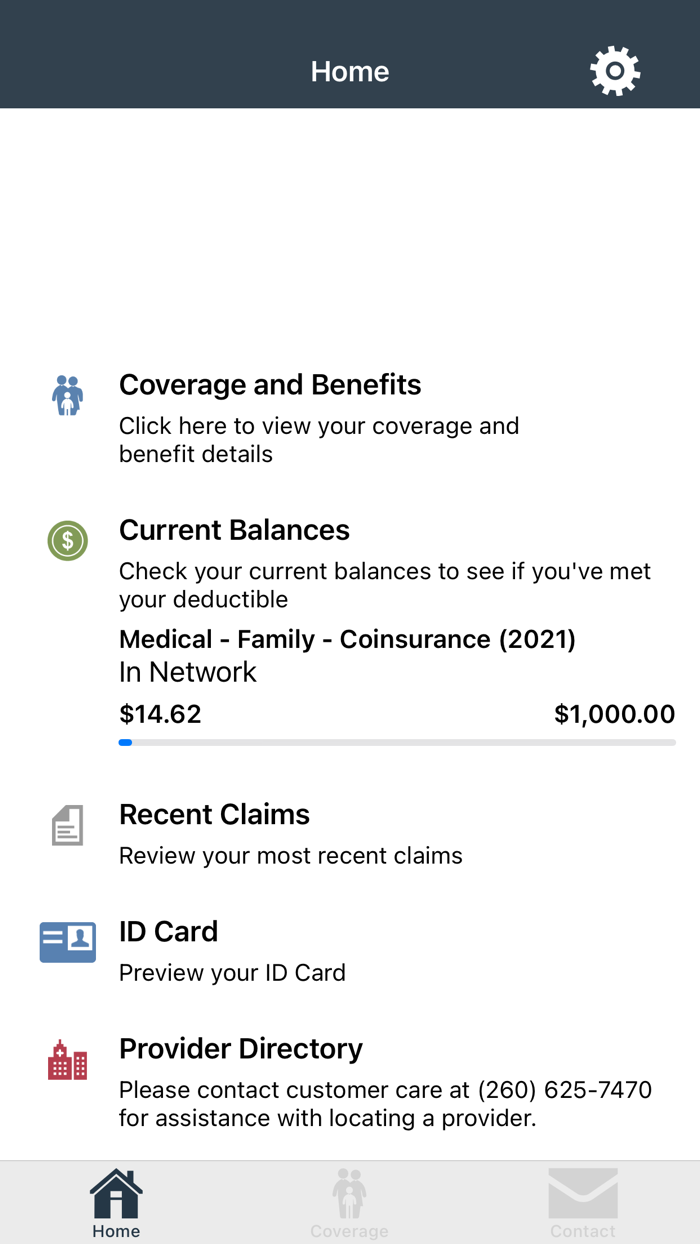Viewport: 700px width, 1244px height.
Task: Click the ID Card section title
Action: coord(168,931)
